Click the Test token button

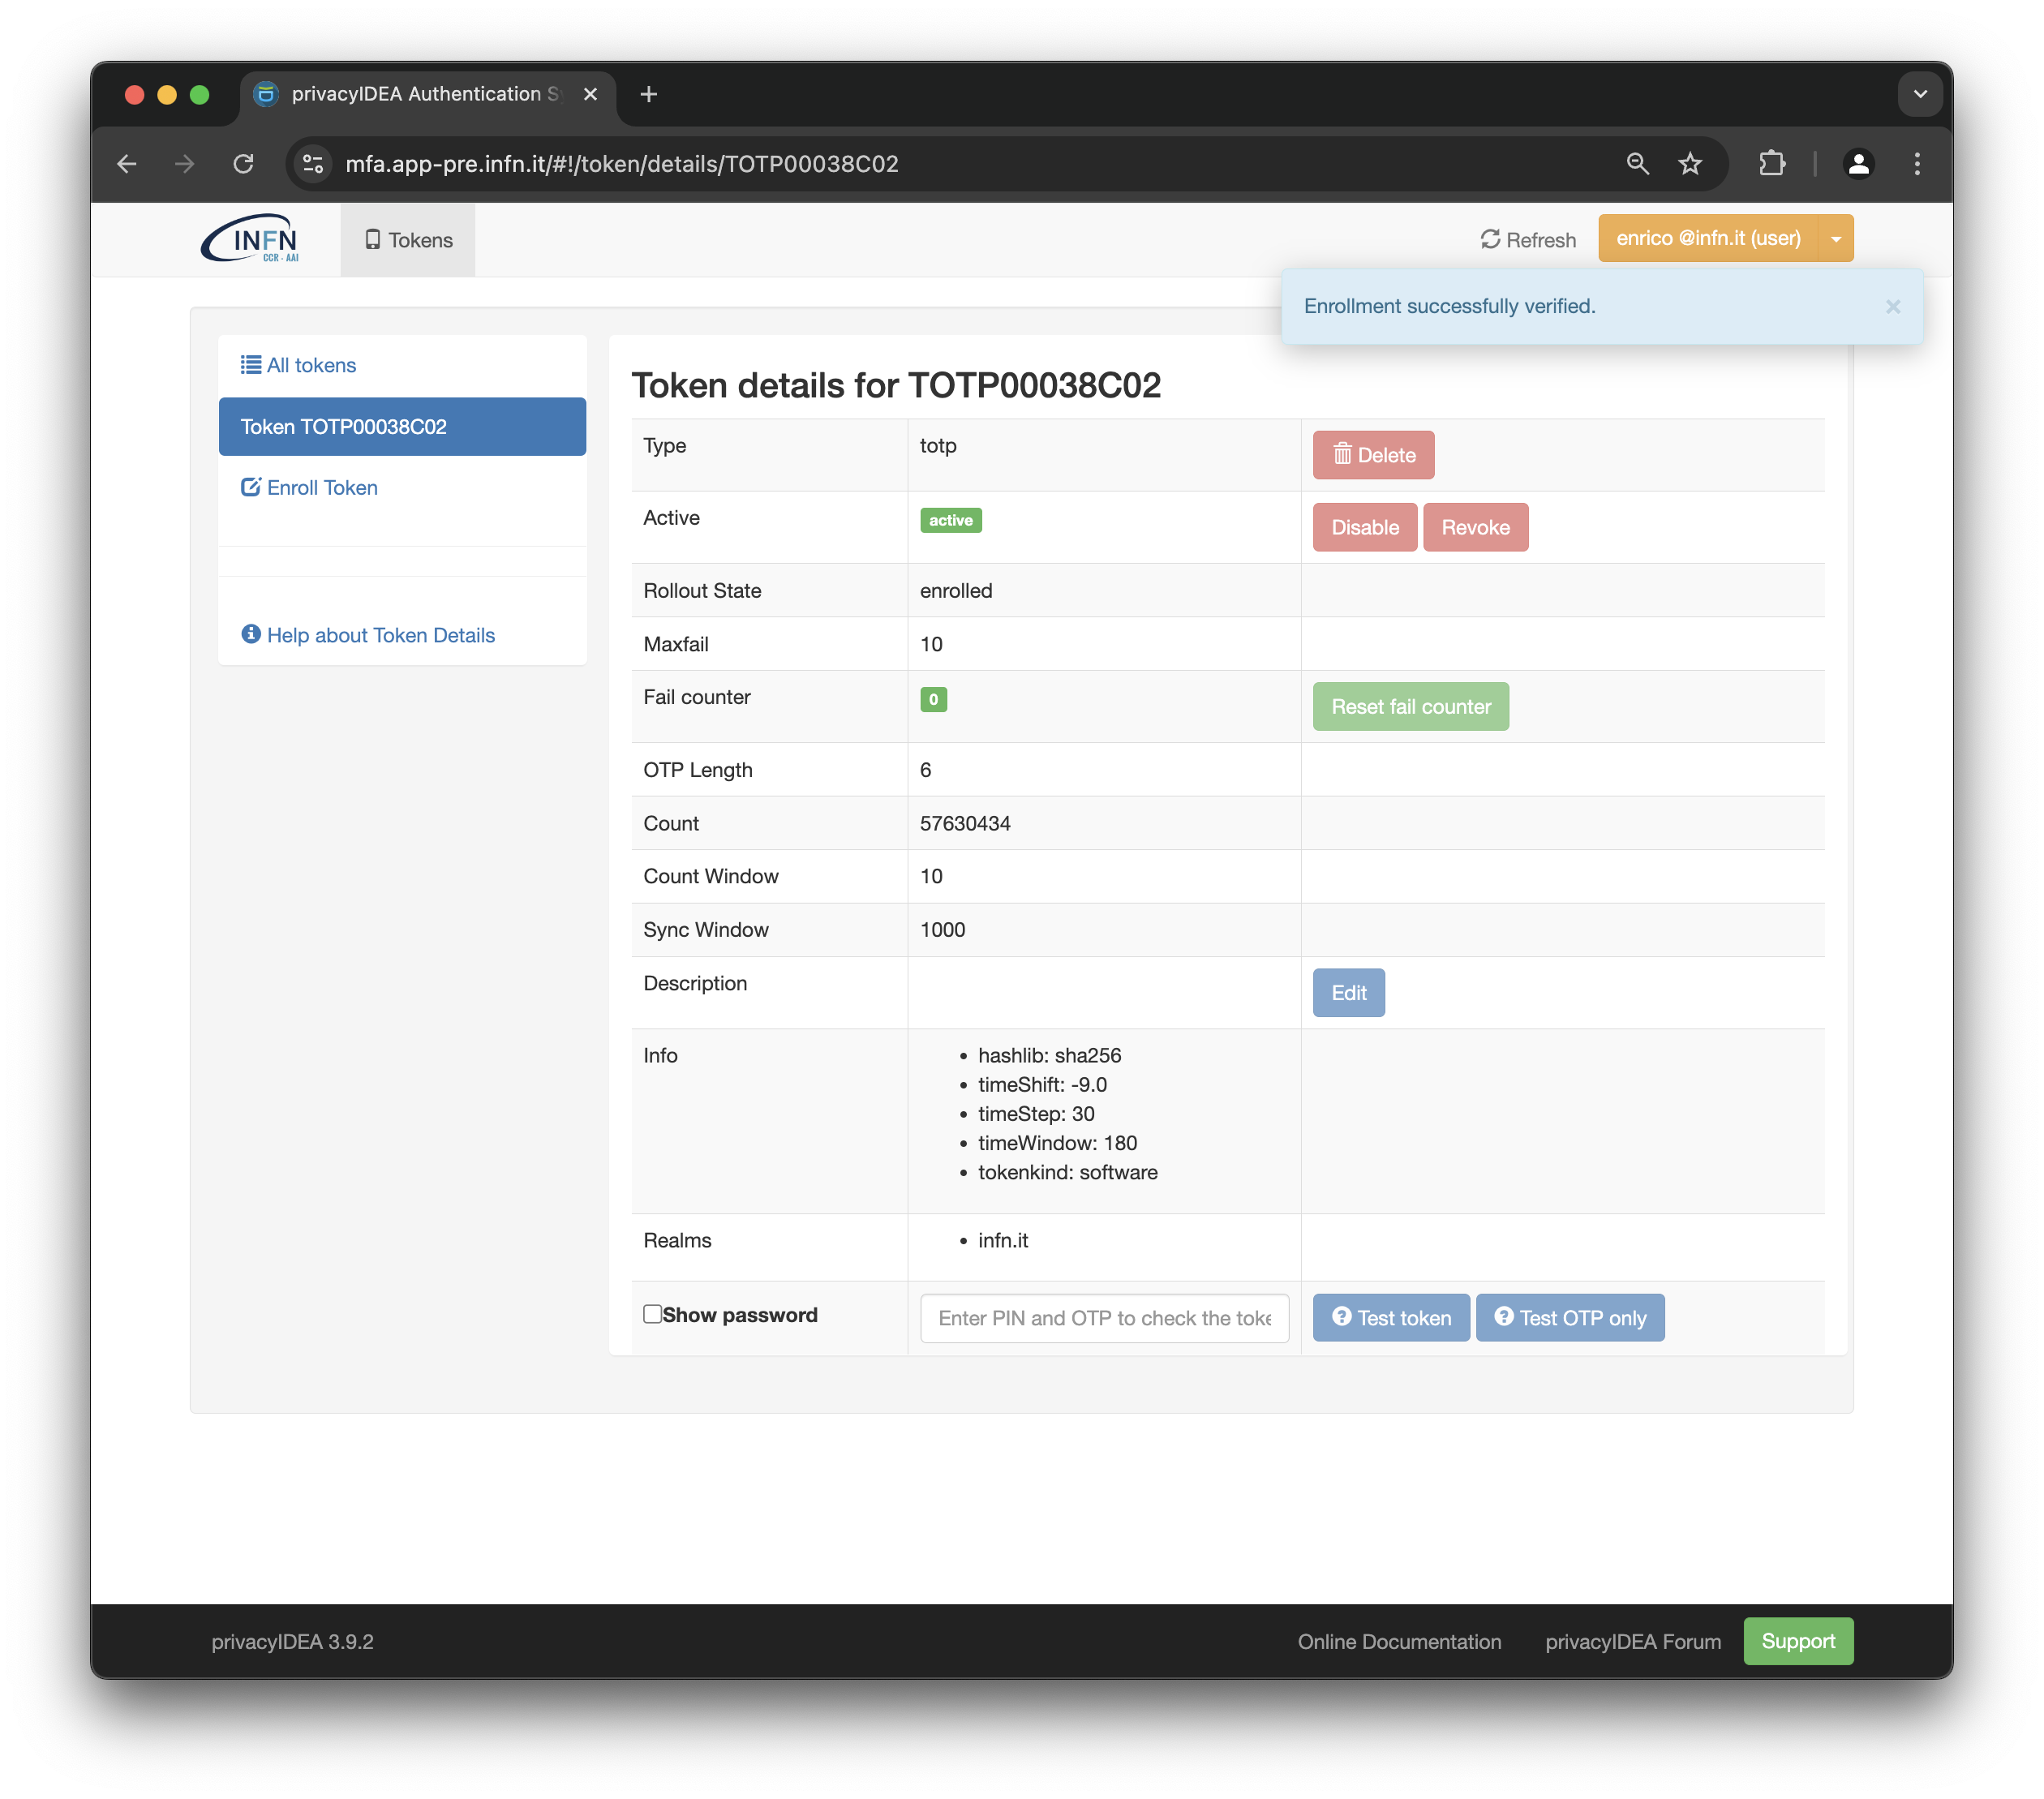tap(1392, 1317)
